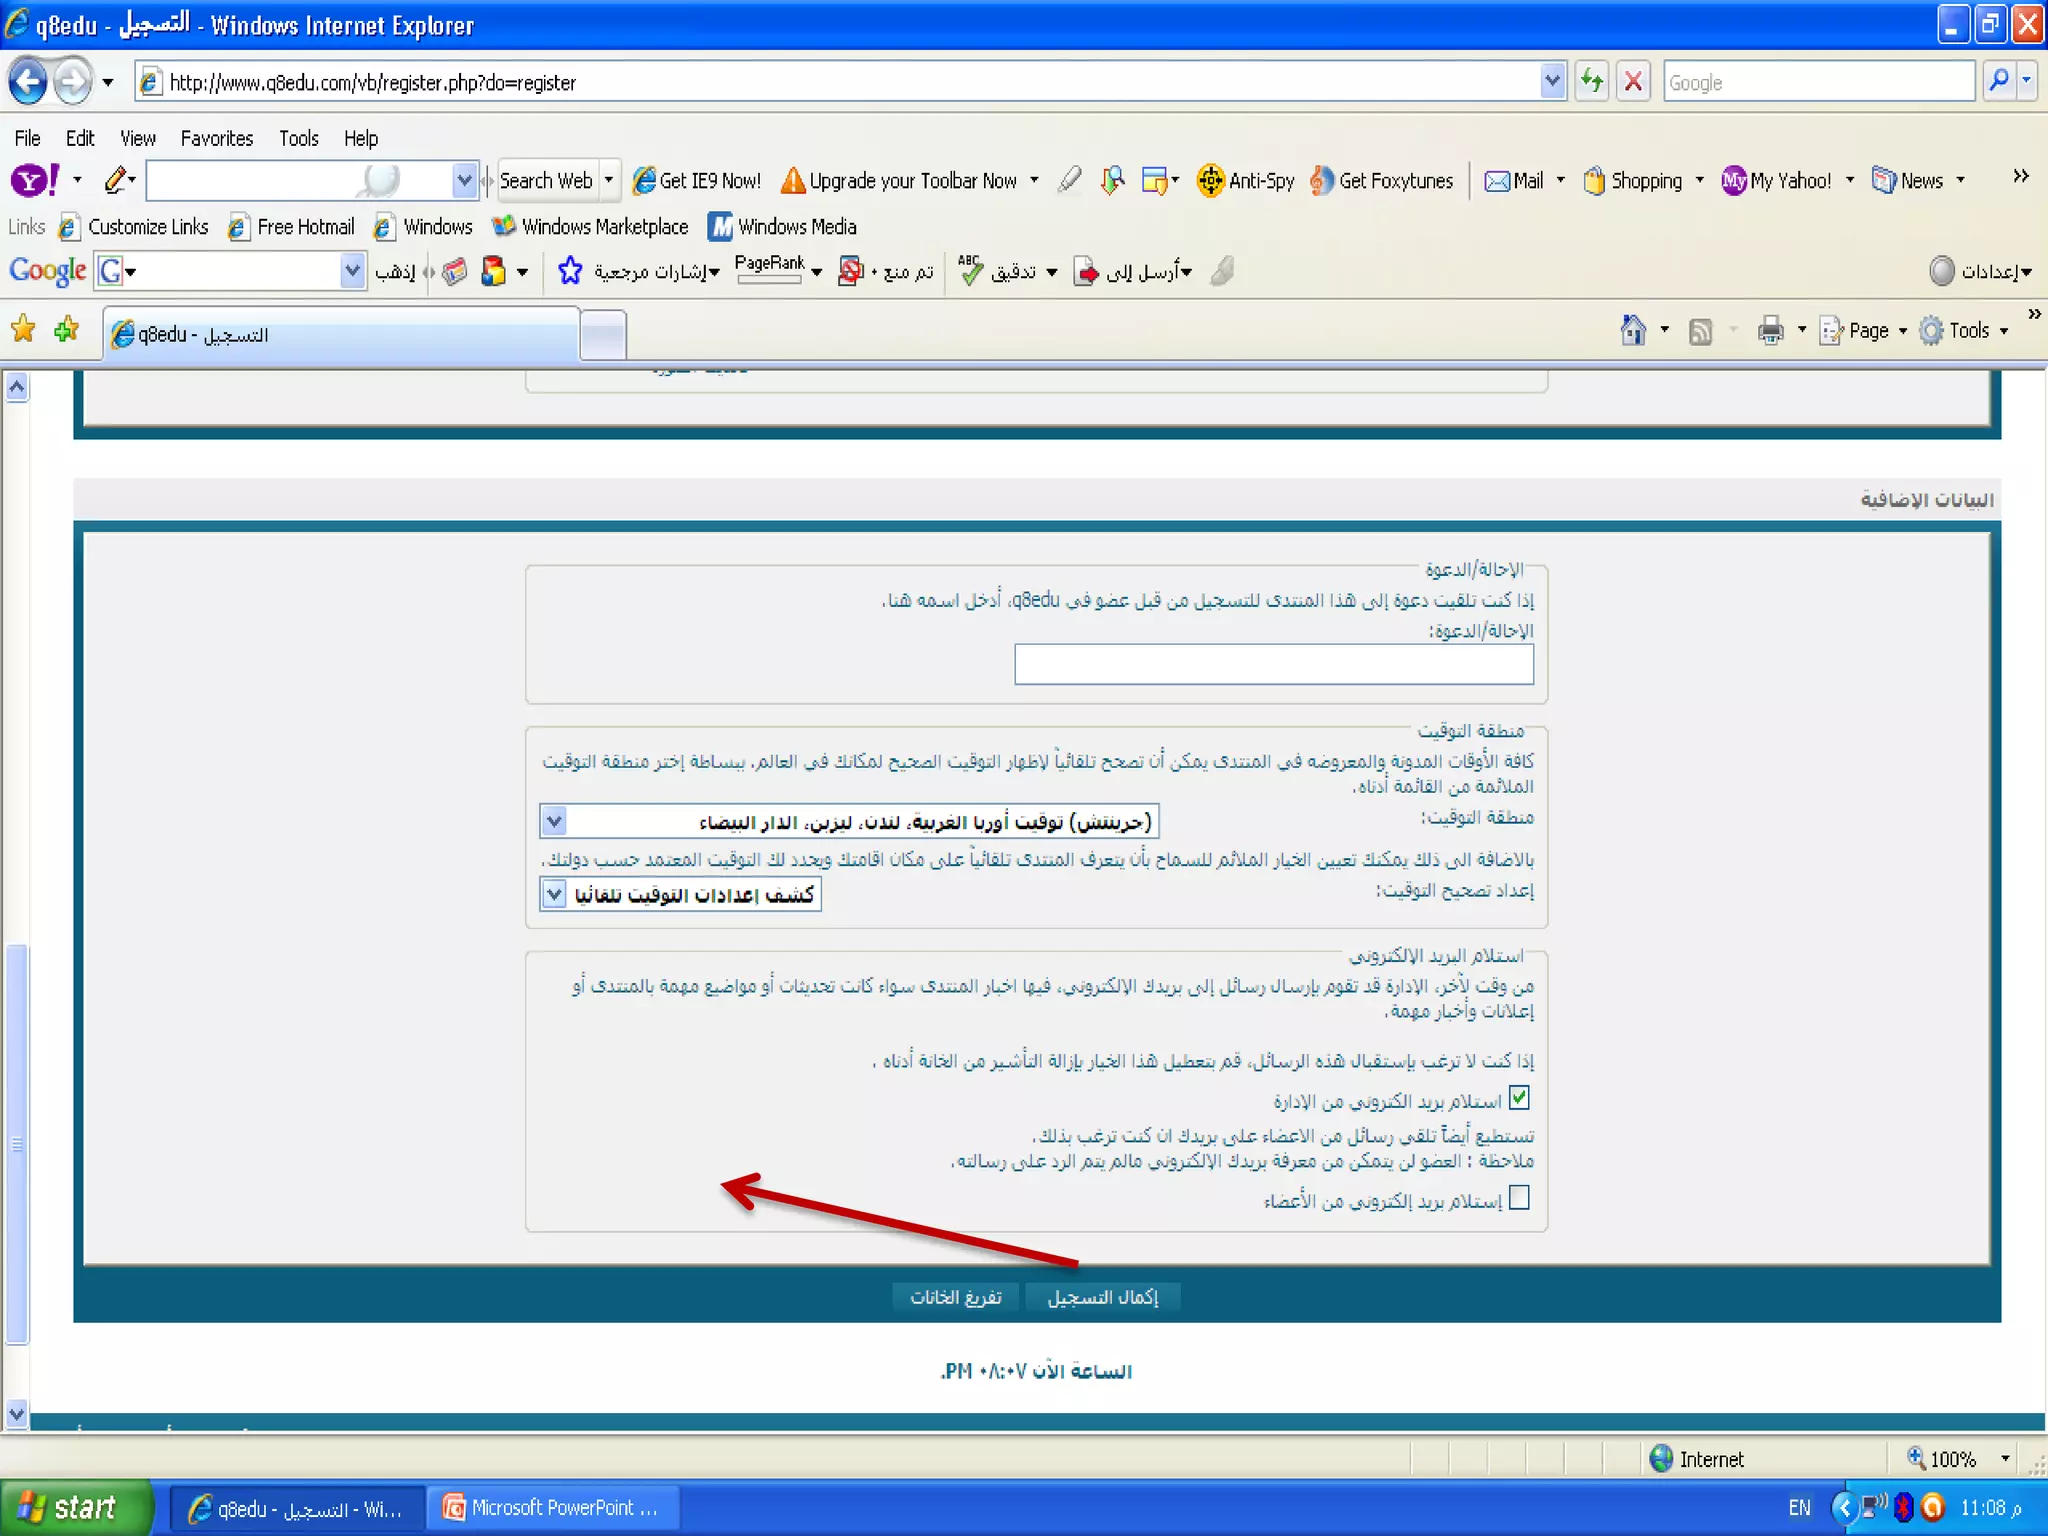Open Favorites Center star icon
This screenshot has height=1536, width=2048.
coord(23,329)
